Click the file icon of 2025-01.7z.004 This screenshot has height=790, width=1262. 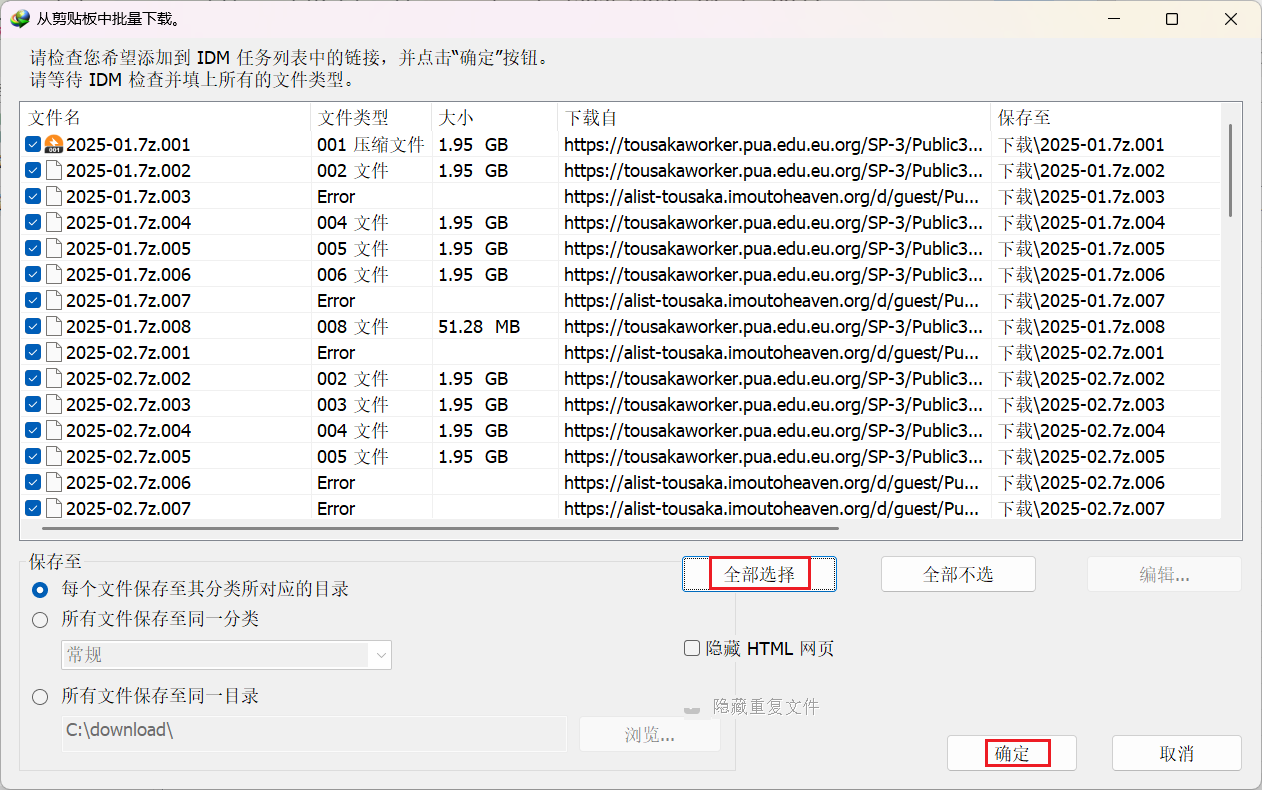tap(54, 223)
